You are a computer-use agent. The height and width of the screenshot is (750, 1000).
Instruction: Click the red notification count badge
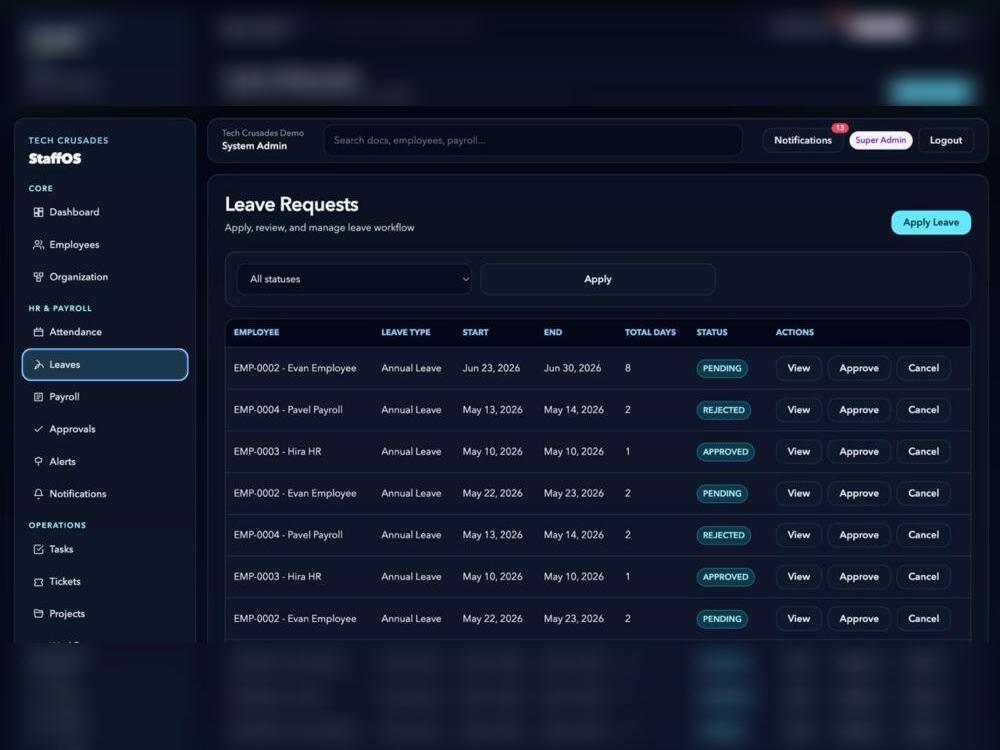(839, 128)
